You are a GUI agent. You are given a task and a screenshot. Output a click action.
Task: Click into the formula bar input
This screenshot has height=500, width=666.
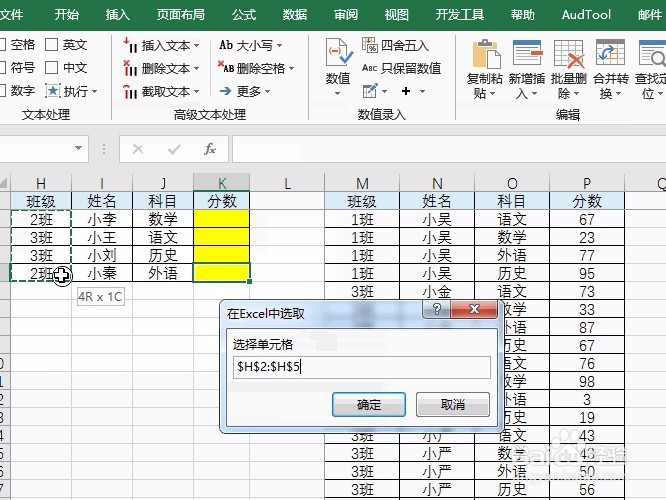point(449,149)
